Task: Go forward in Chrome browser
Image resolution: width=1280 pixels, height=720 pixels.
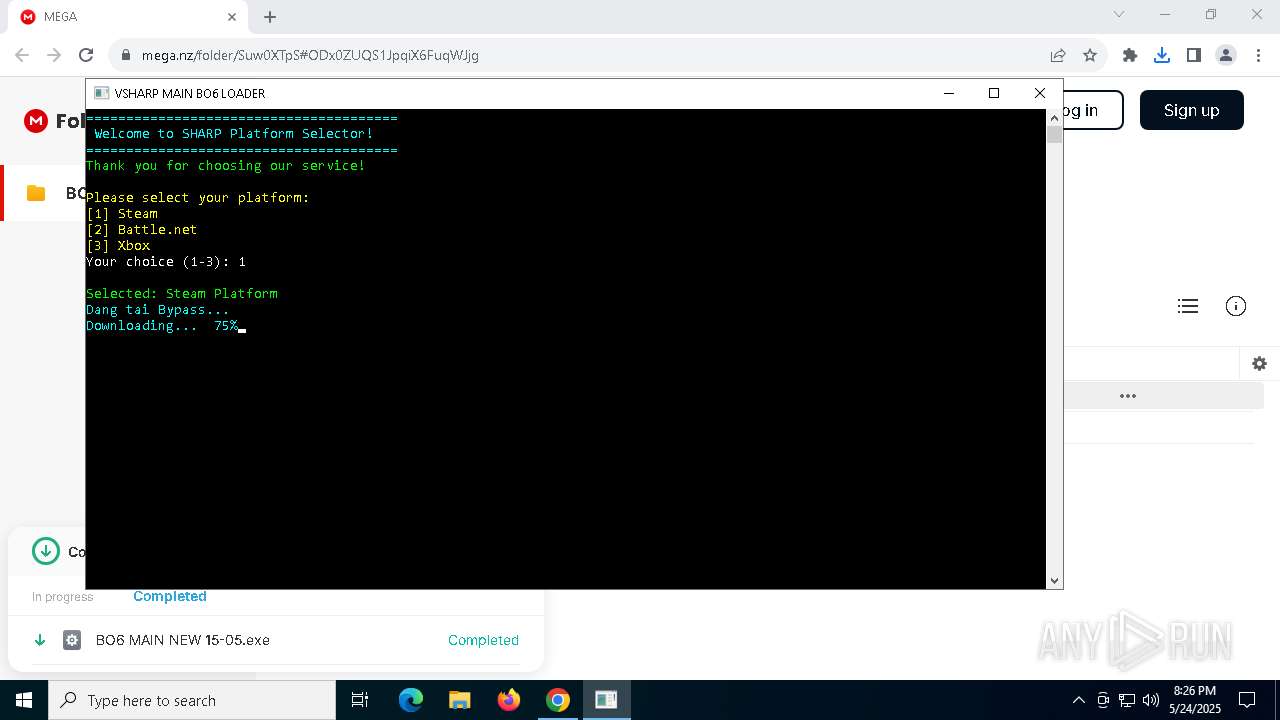Action: click(x=54, y=55)
